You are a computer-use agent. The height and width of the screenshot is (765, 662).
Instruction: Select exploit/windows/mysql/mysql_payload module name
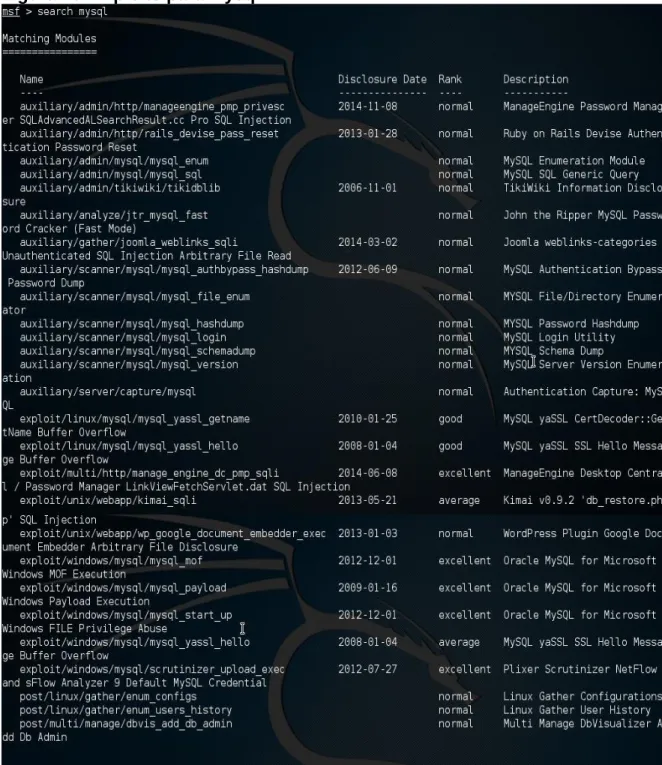(x=123, y=588)
